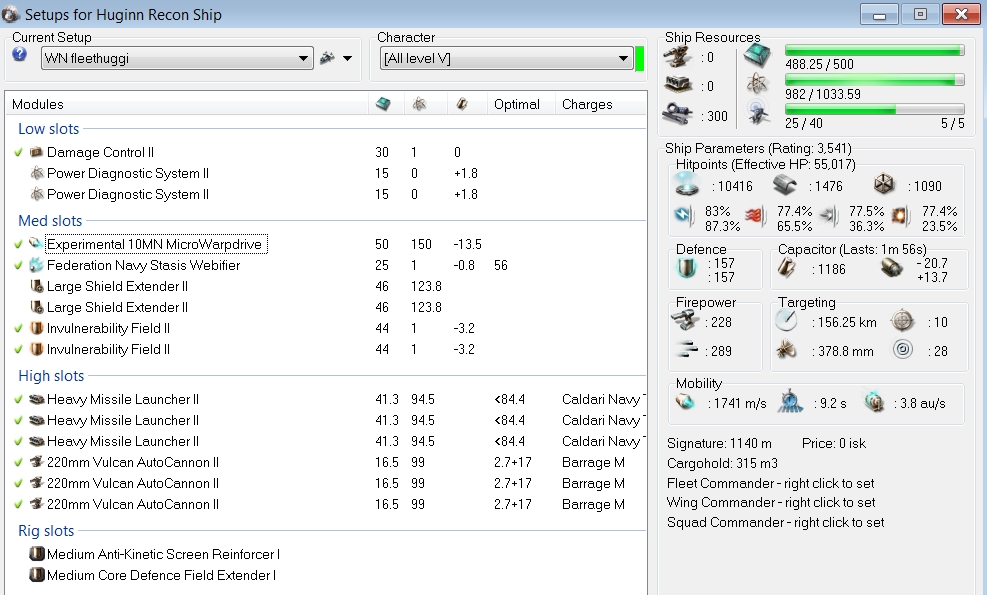987x595 pixels.
Task: Click the CPU column header icon
Action: (383, 104)
